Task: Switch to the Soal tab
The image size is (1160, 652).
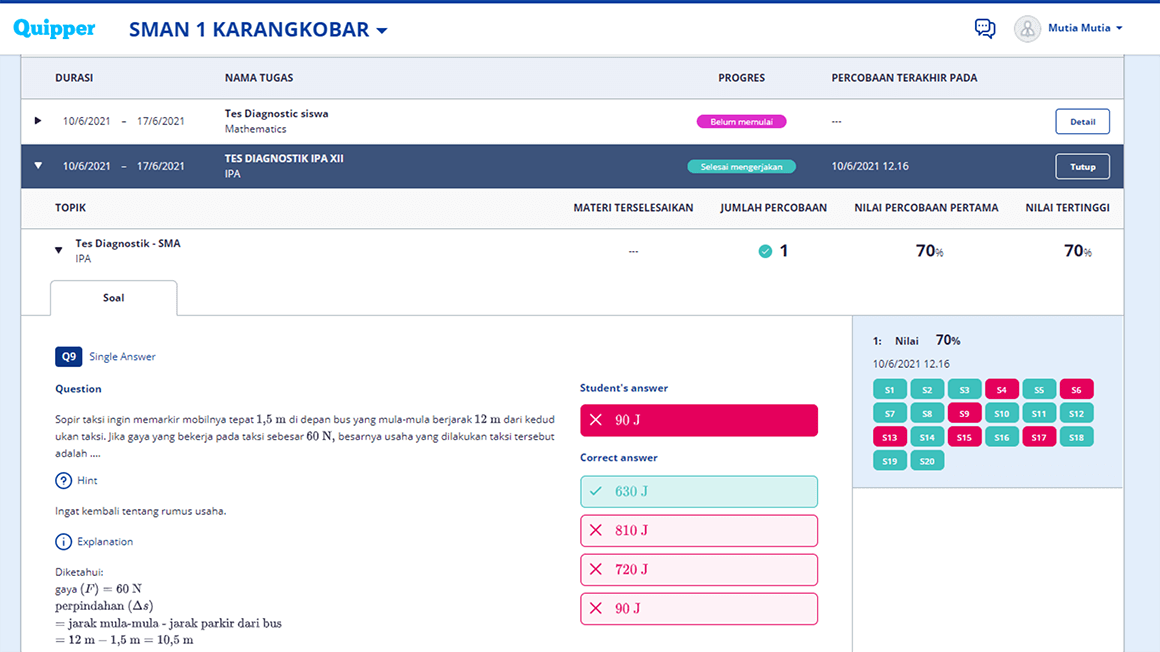Action: [x=113, y=298]
